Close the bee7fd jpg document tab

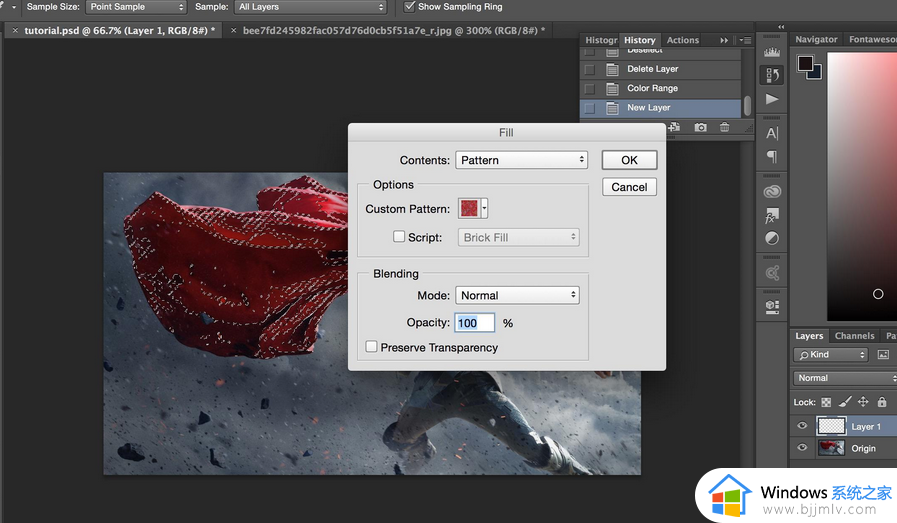(233, 30)
